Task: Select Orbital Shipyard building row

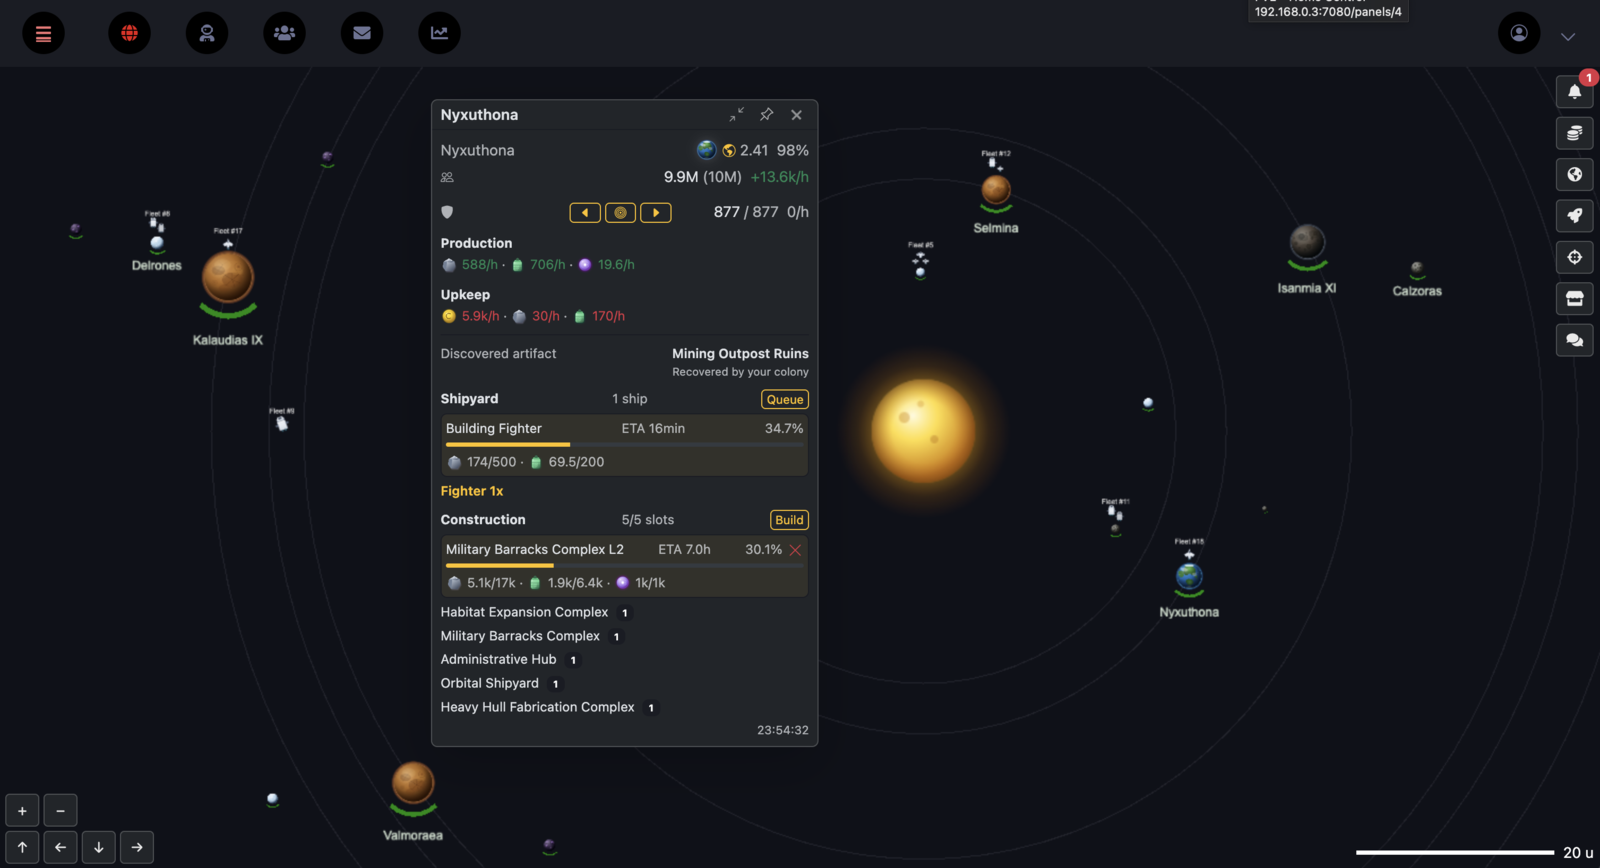Action: tap(501, 684)
